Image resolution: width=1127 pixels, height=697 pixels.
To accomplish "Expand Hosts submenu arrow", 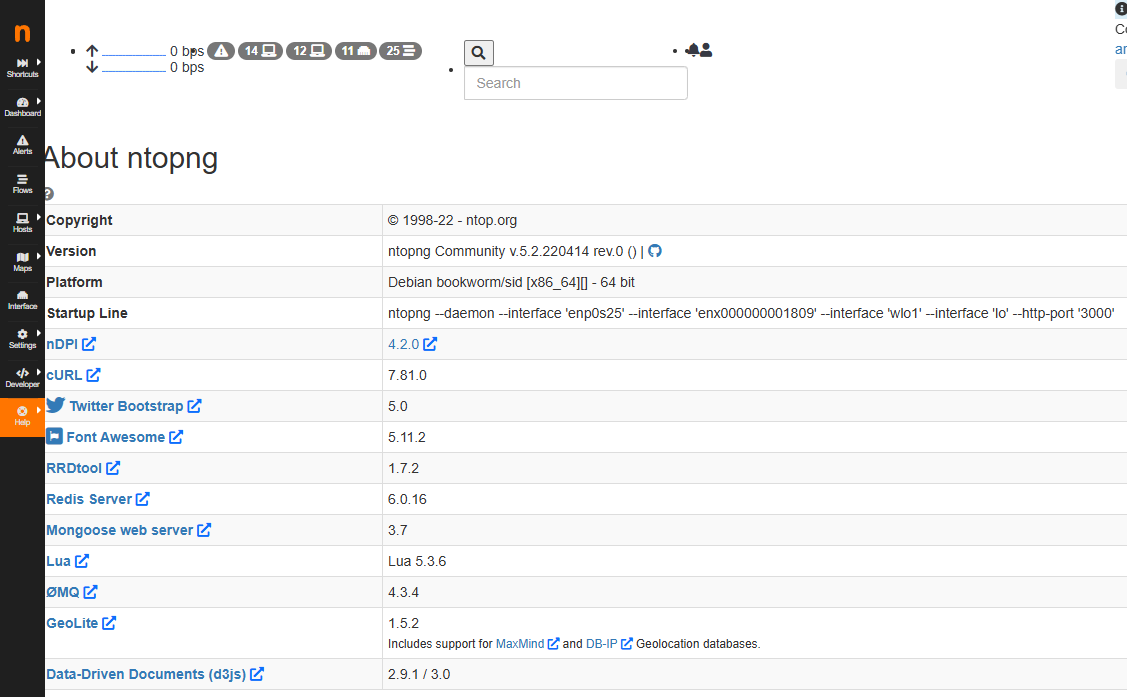I will click(x=39, y=216).
